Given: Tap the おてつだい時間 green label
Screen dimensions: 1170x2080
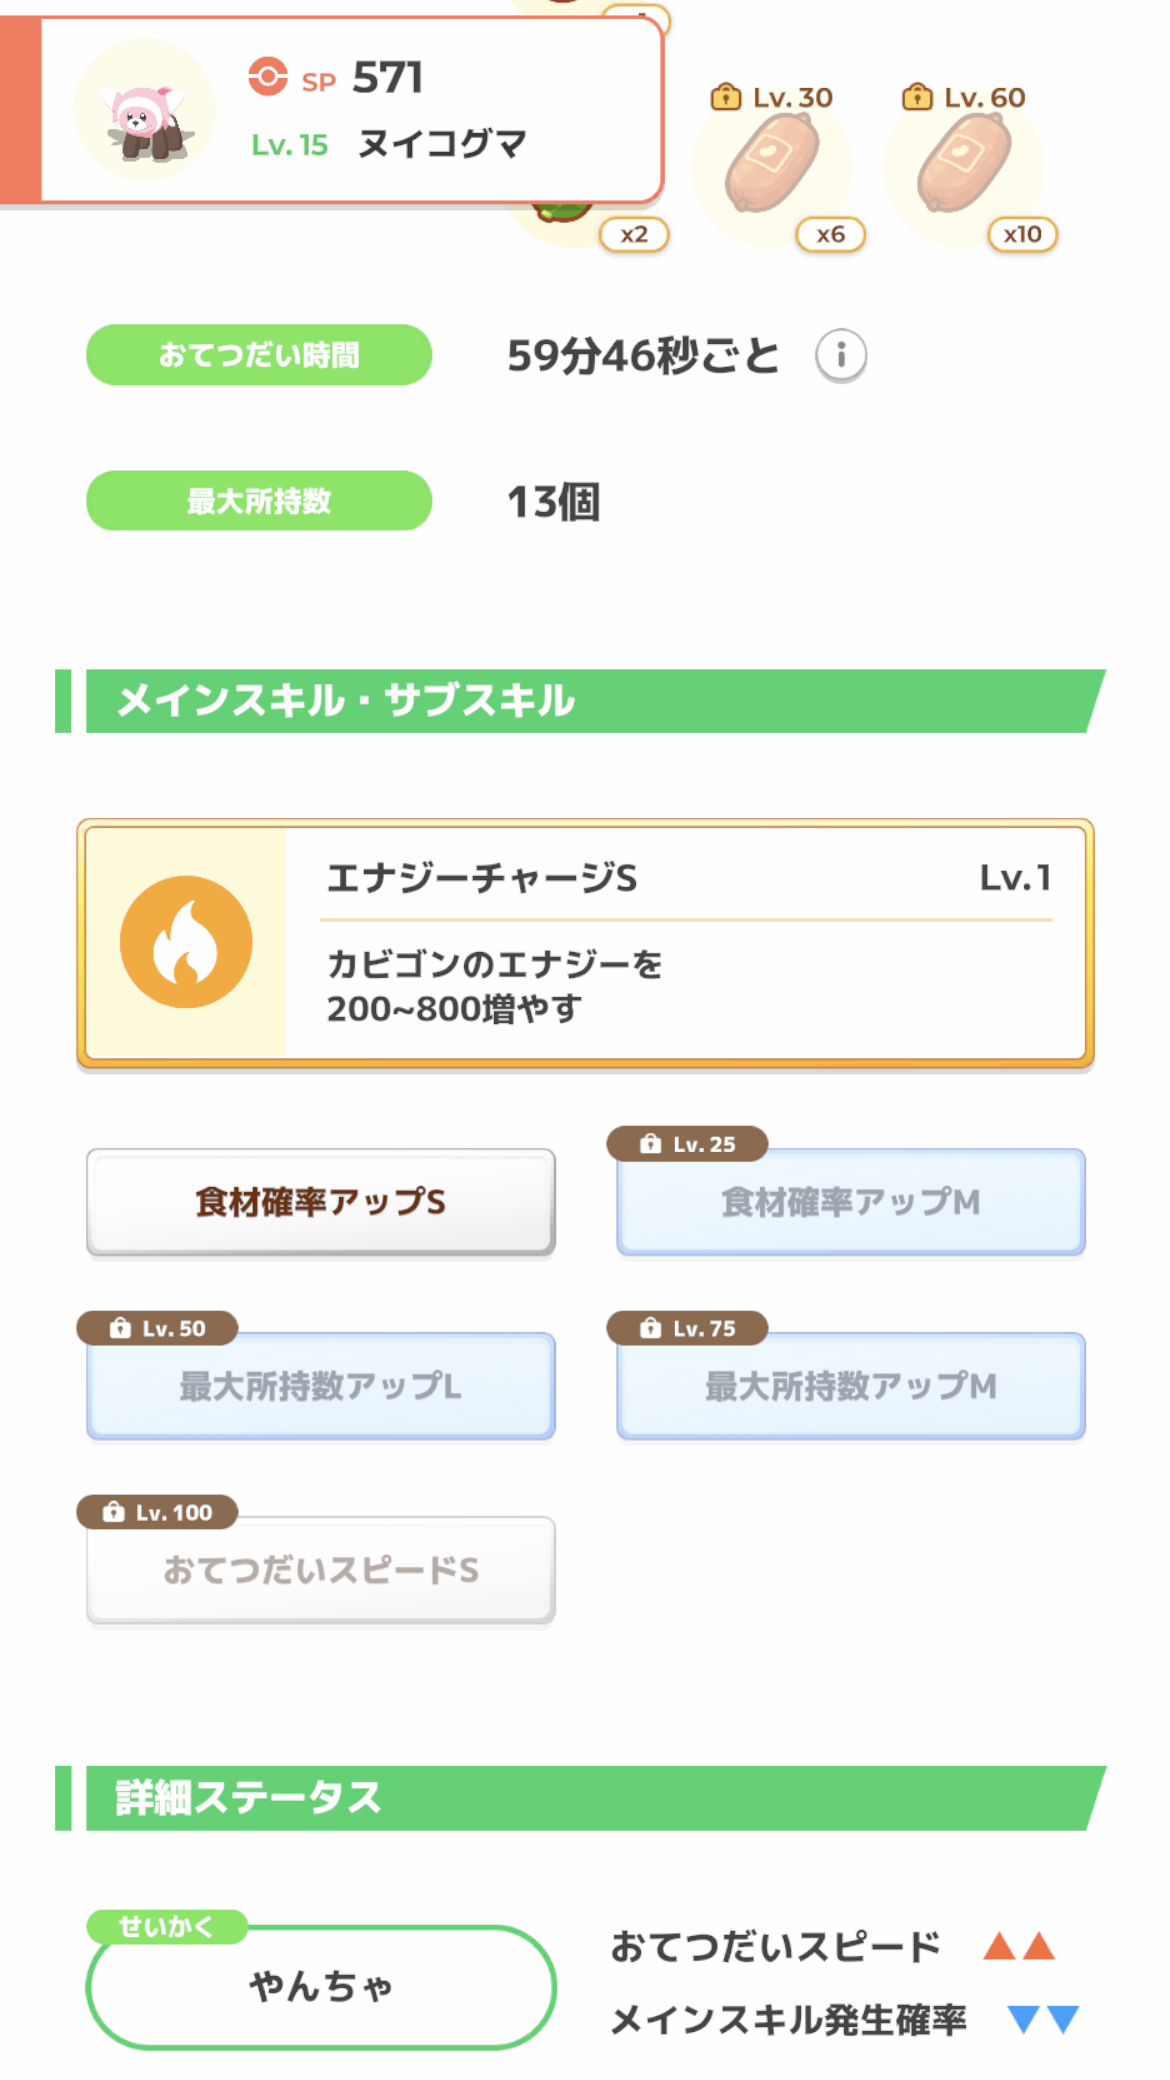Looking at the screenshot, I should coord(259,355).
